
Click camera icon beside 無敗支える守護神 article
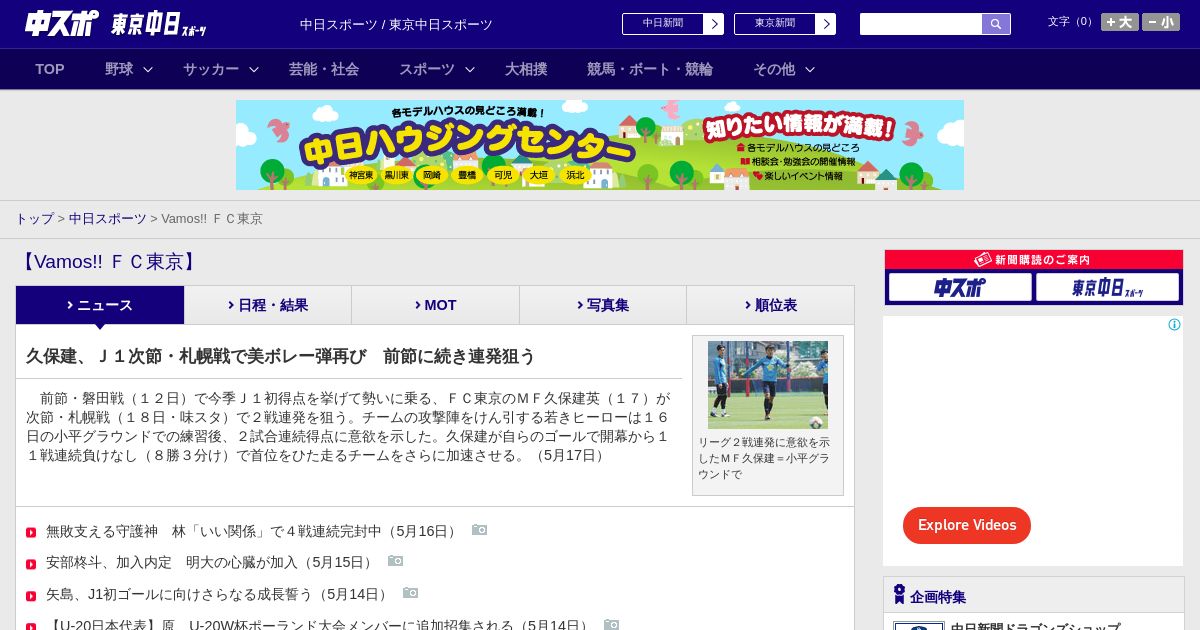click(480, 530)
